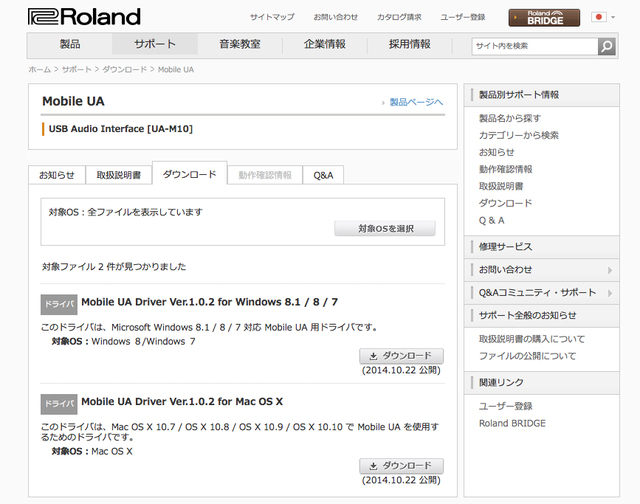This screenshot has height=504, width=640.
Task: Expand the お問い合わせ sidebar section
Action: [x=610, y=269]
